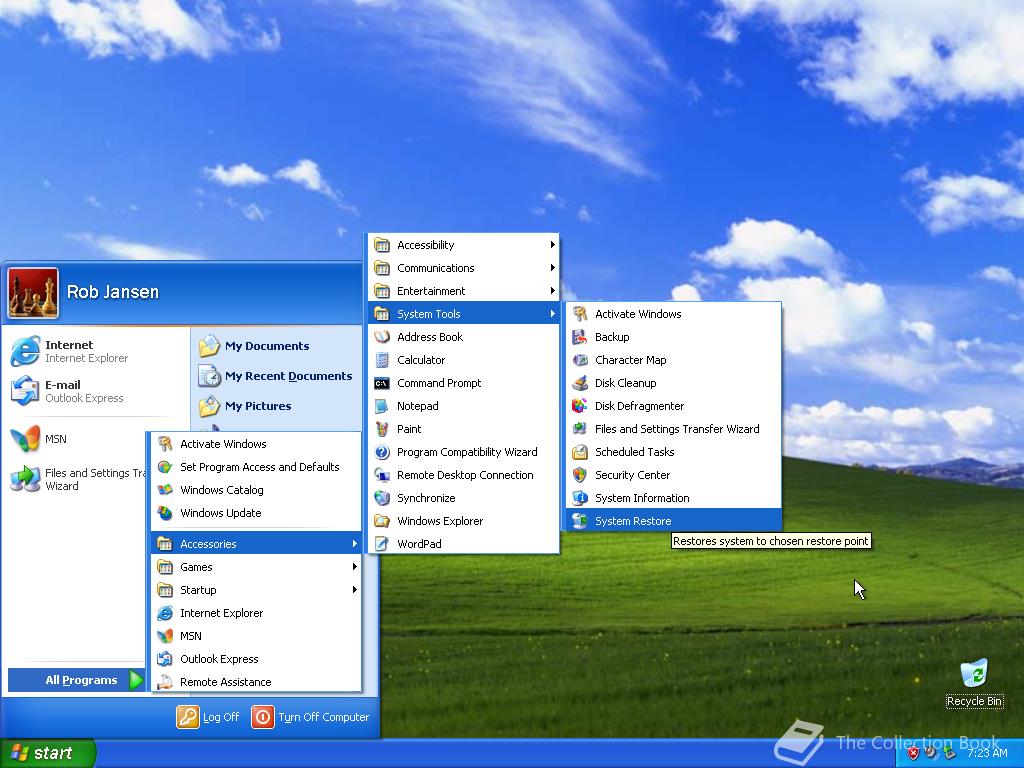Open Set Program Access and Defaults
Image resolution: width=1024 pixels, height=768 pixels.
256,467
